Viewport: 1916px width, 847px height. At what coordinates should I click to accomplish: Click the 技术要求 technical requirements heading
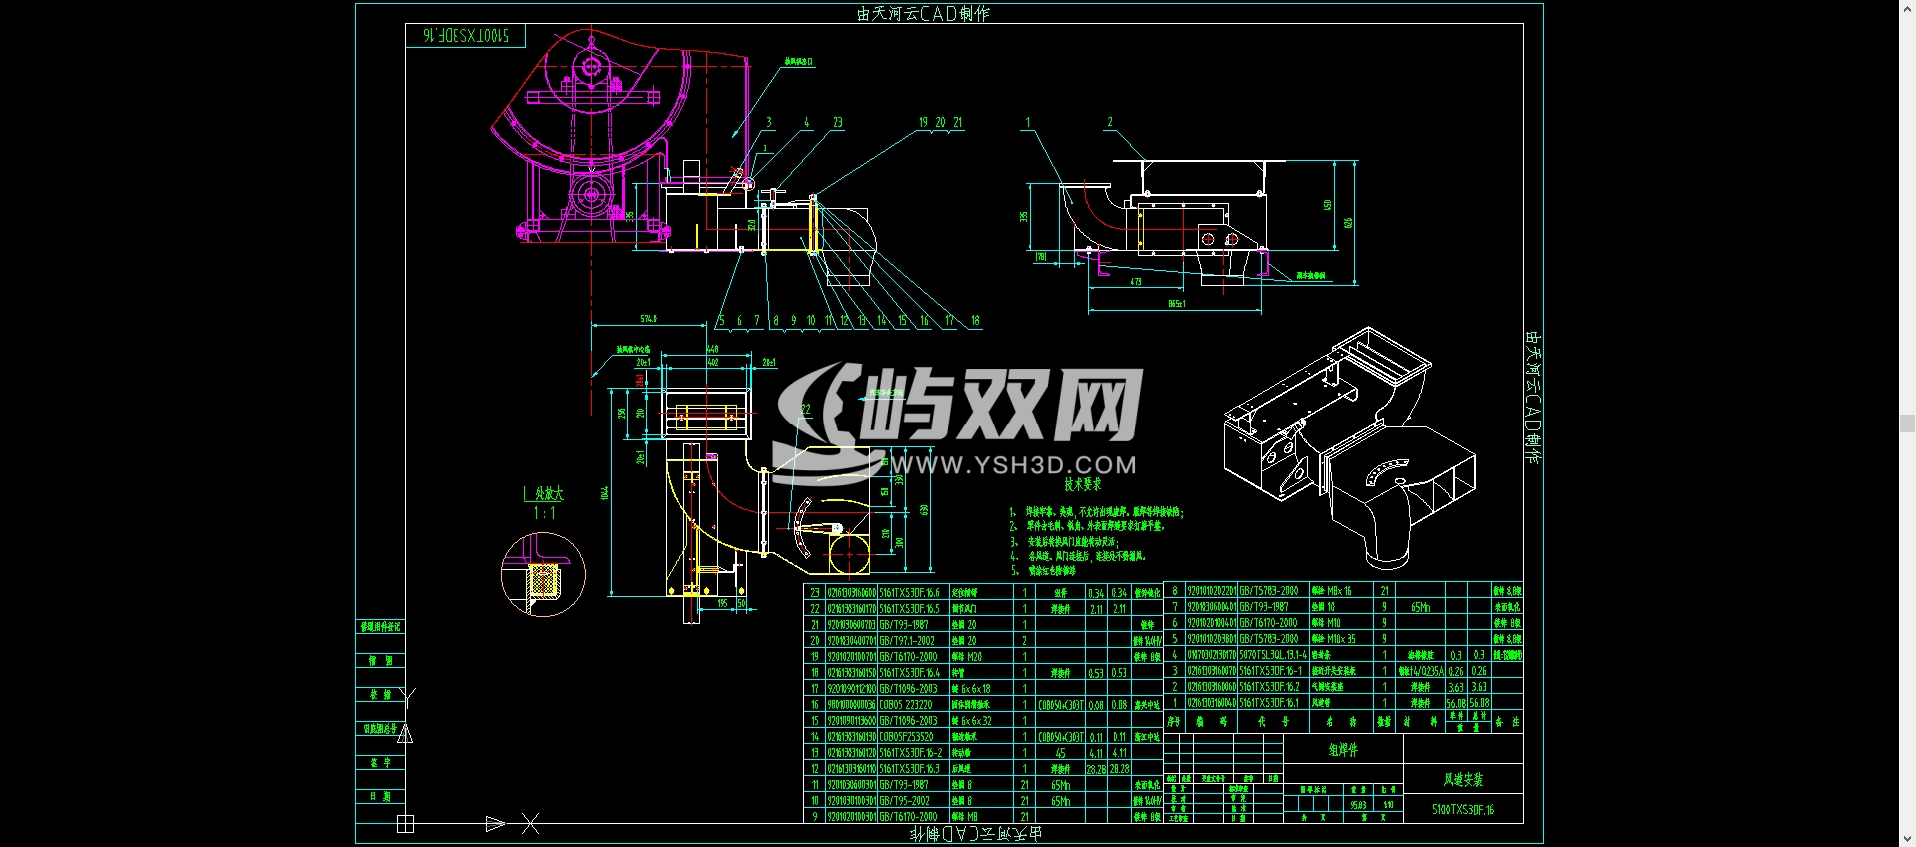tap(1082, 484)
